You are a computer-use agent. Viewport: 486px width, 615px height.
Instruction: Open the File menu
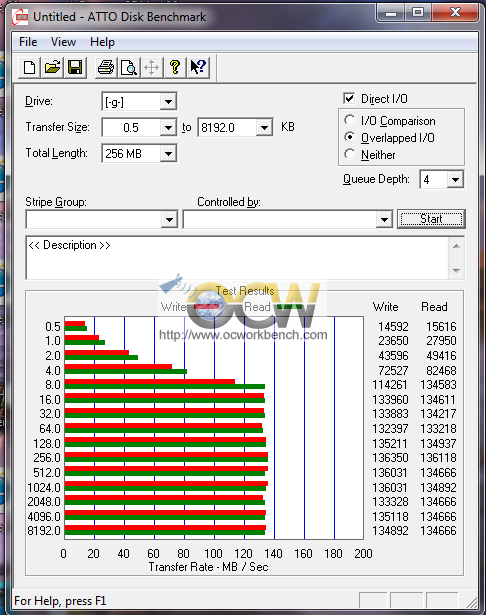click(28, 42)
